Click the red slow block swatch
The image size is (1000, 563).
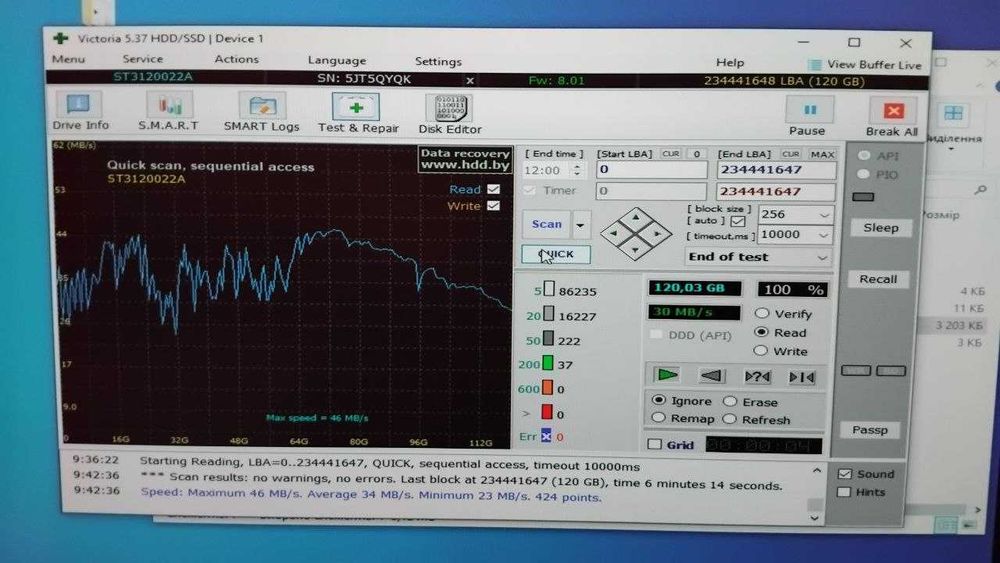pyautogui.click(x=547, y=413)
